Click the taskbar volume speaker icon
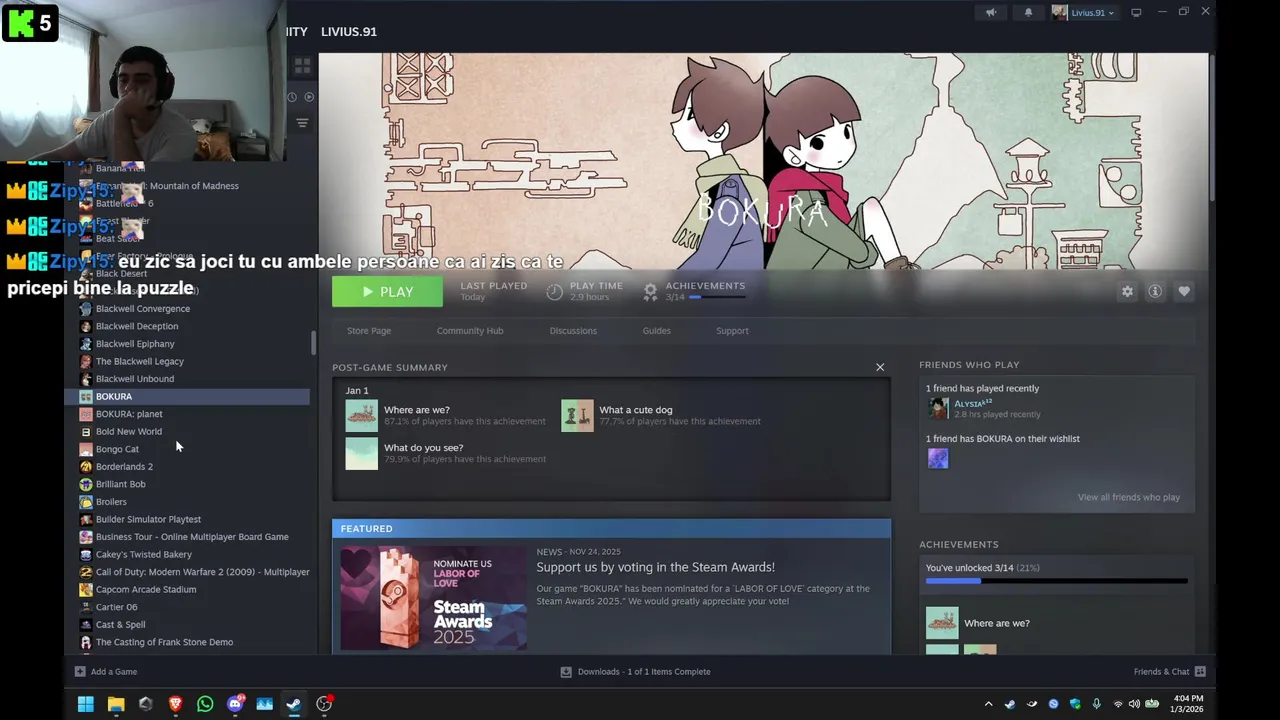 [x=1135, y=704]
